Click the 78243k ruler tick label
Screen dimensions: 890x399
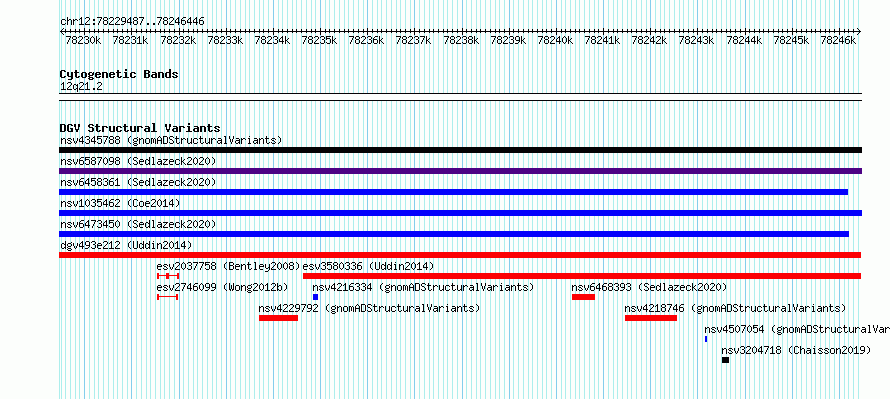click(x=697, y=40)
